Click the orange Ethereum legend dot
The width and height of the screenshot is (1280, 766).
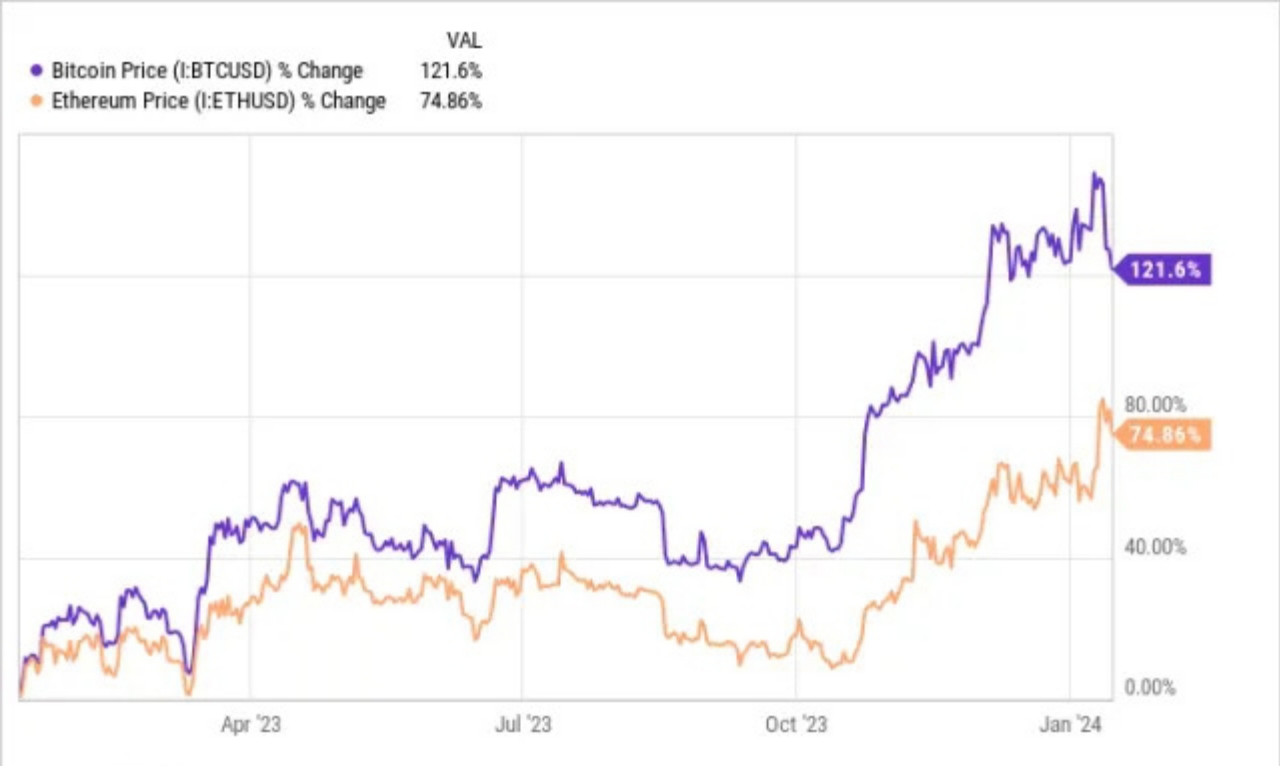(x=37, y=101)
